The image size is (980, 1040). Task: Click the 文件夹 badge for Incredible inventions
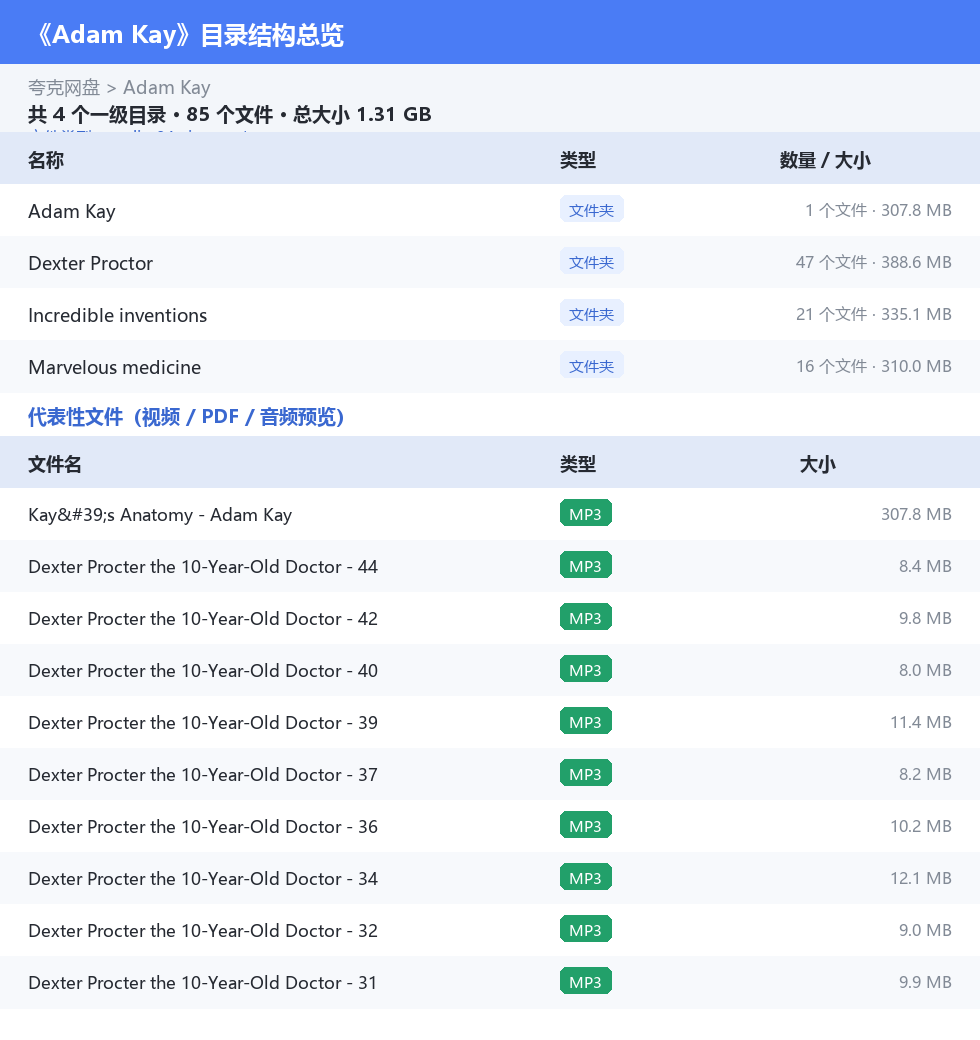[x=591, y=313]
